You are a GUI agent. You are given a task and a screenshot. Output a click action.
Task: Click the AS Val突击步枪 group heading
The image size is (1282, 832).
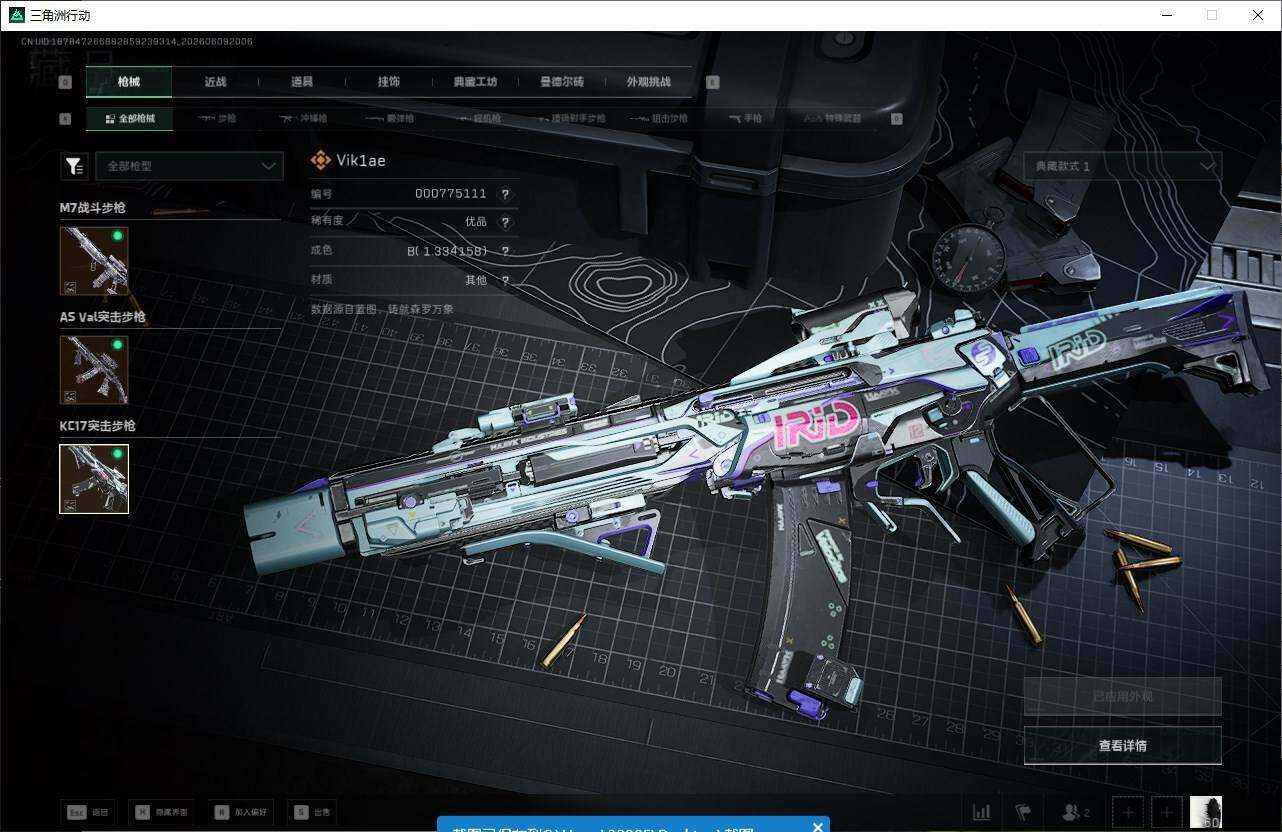pyautogui.click(x=103, y=317)
